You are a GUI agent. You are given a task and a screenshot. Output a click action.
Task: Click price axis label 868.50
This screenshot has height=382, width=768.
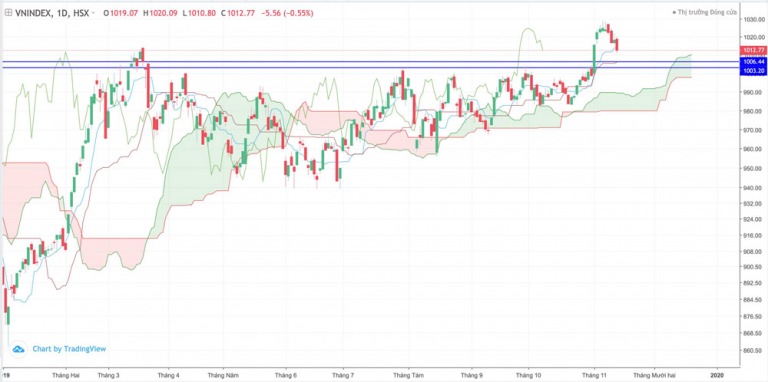pos(754,333)
